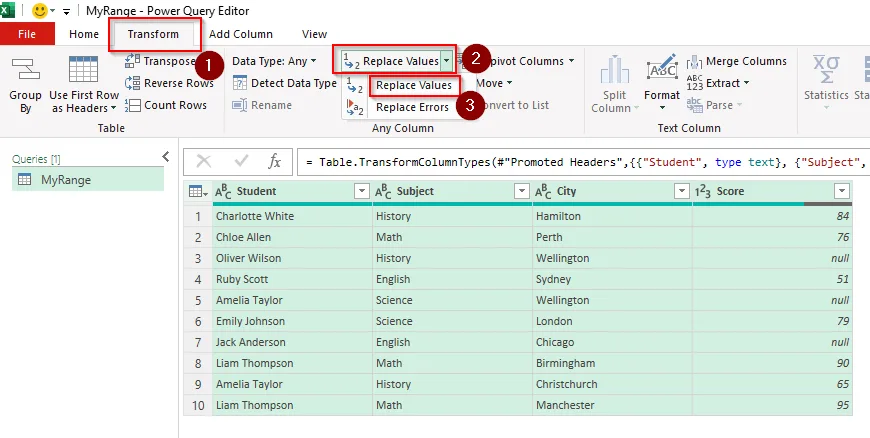The height and width of the screenshot is (438, 870).
Task: Click the cell Oliver Wilson
Action: [x=292, y=258]
